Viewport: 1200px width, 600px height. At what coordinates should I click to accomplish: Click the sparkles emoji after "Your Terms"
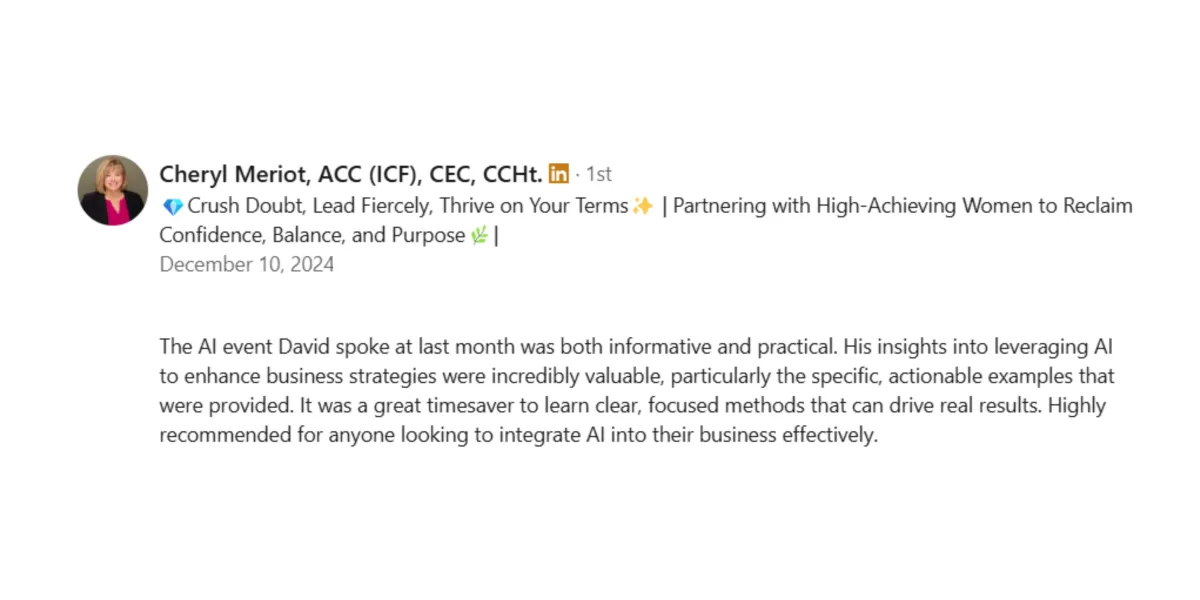[x=643, y=207]
